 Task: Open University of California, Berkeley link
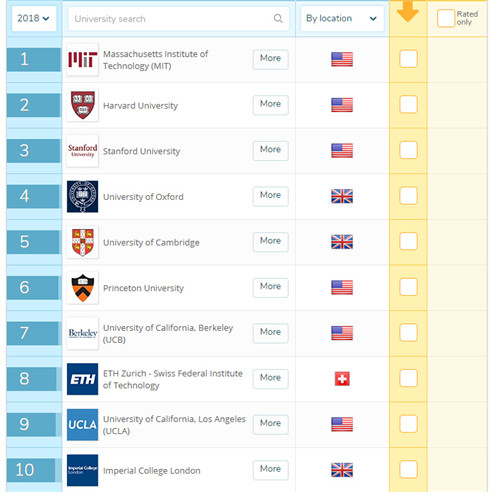pos(168,334)
